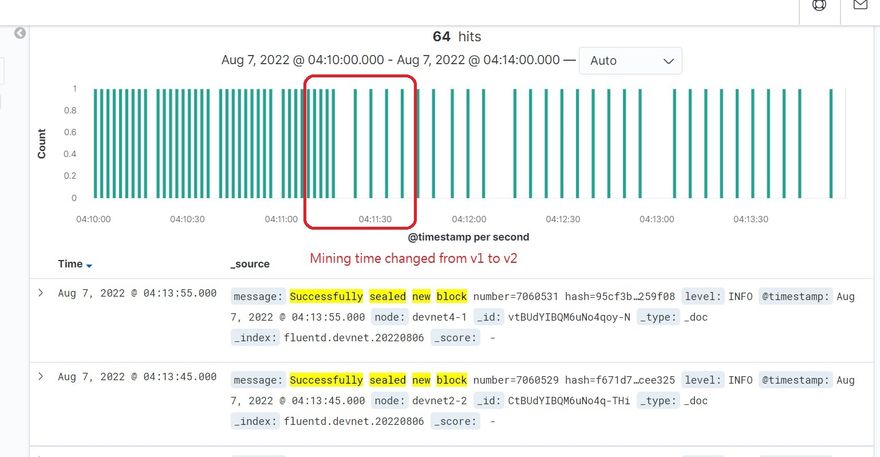Click the '@timestamp per second' axis label
Viewport: 880px width, 457px height.
point(468,237)
